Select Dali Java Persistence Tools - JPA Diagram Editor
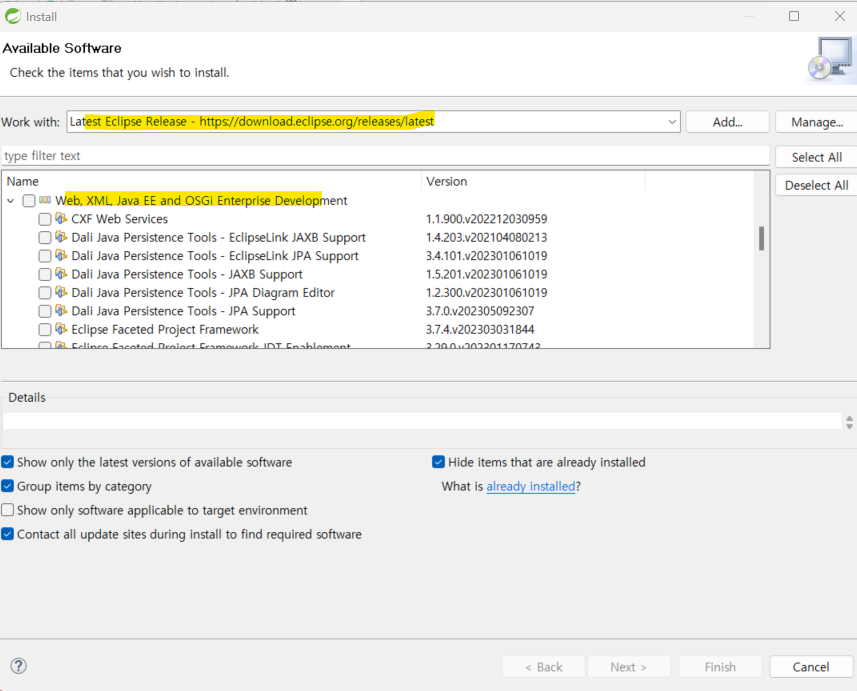Viewport: 857px width, 691px height. (x=203, y=292)
